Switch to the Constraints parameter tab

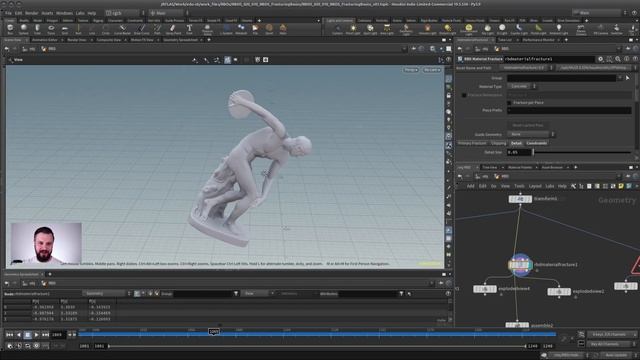point(536,143)
